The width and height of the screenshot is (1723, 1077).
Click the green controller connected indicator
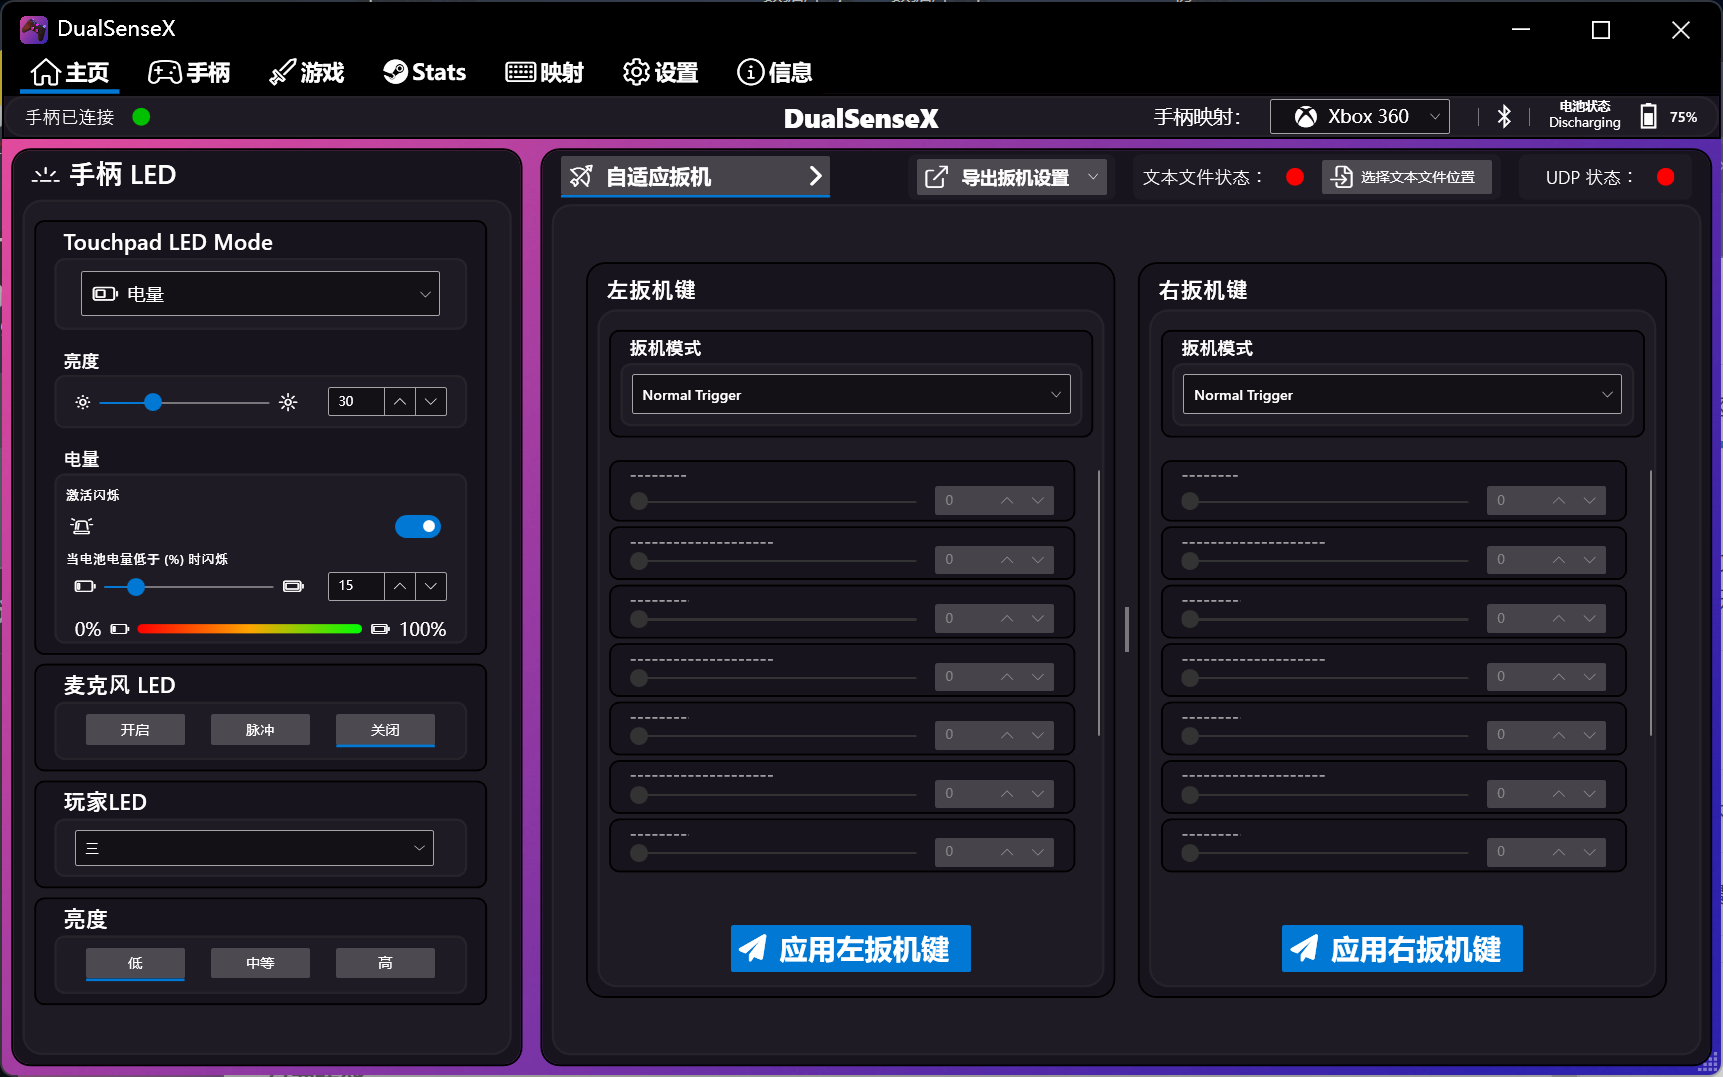point(141,117)
